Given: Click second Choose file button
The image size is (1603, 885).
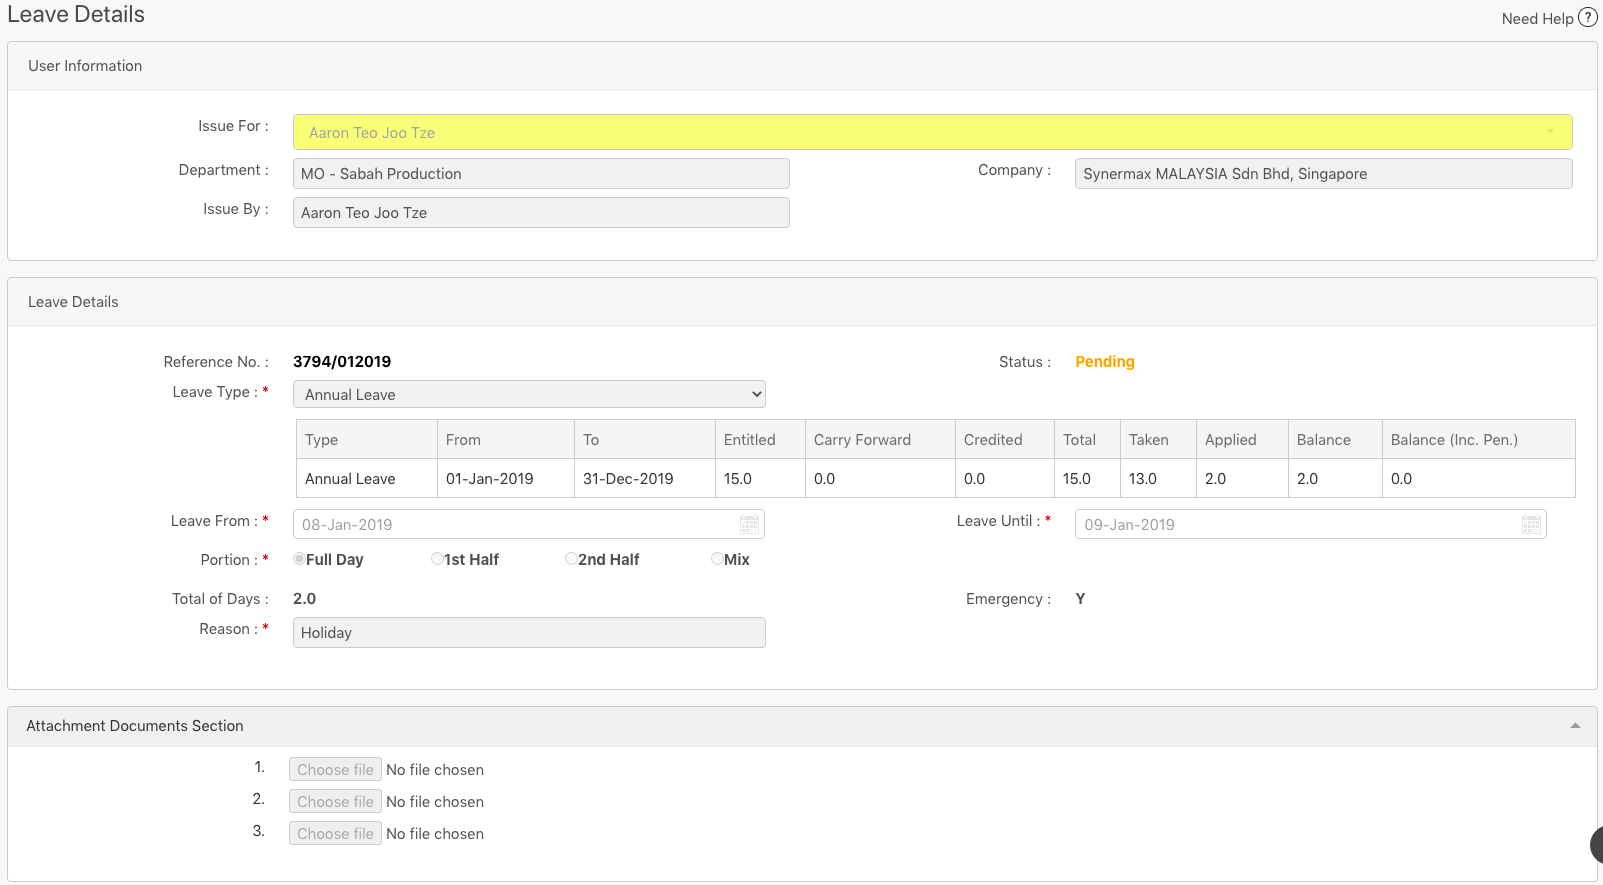Looking at the screenshot, I should click(x=335, y=801).
